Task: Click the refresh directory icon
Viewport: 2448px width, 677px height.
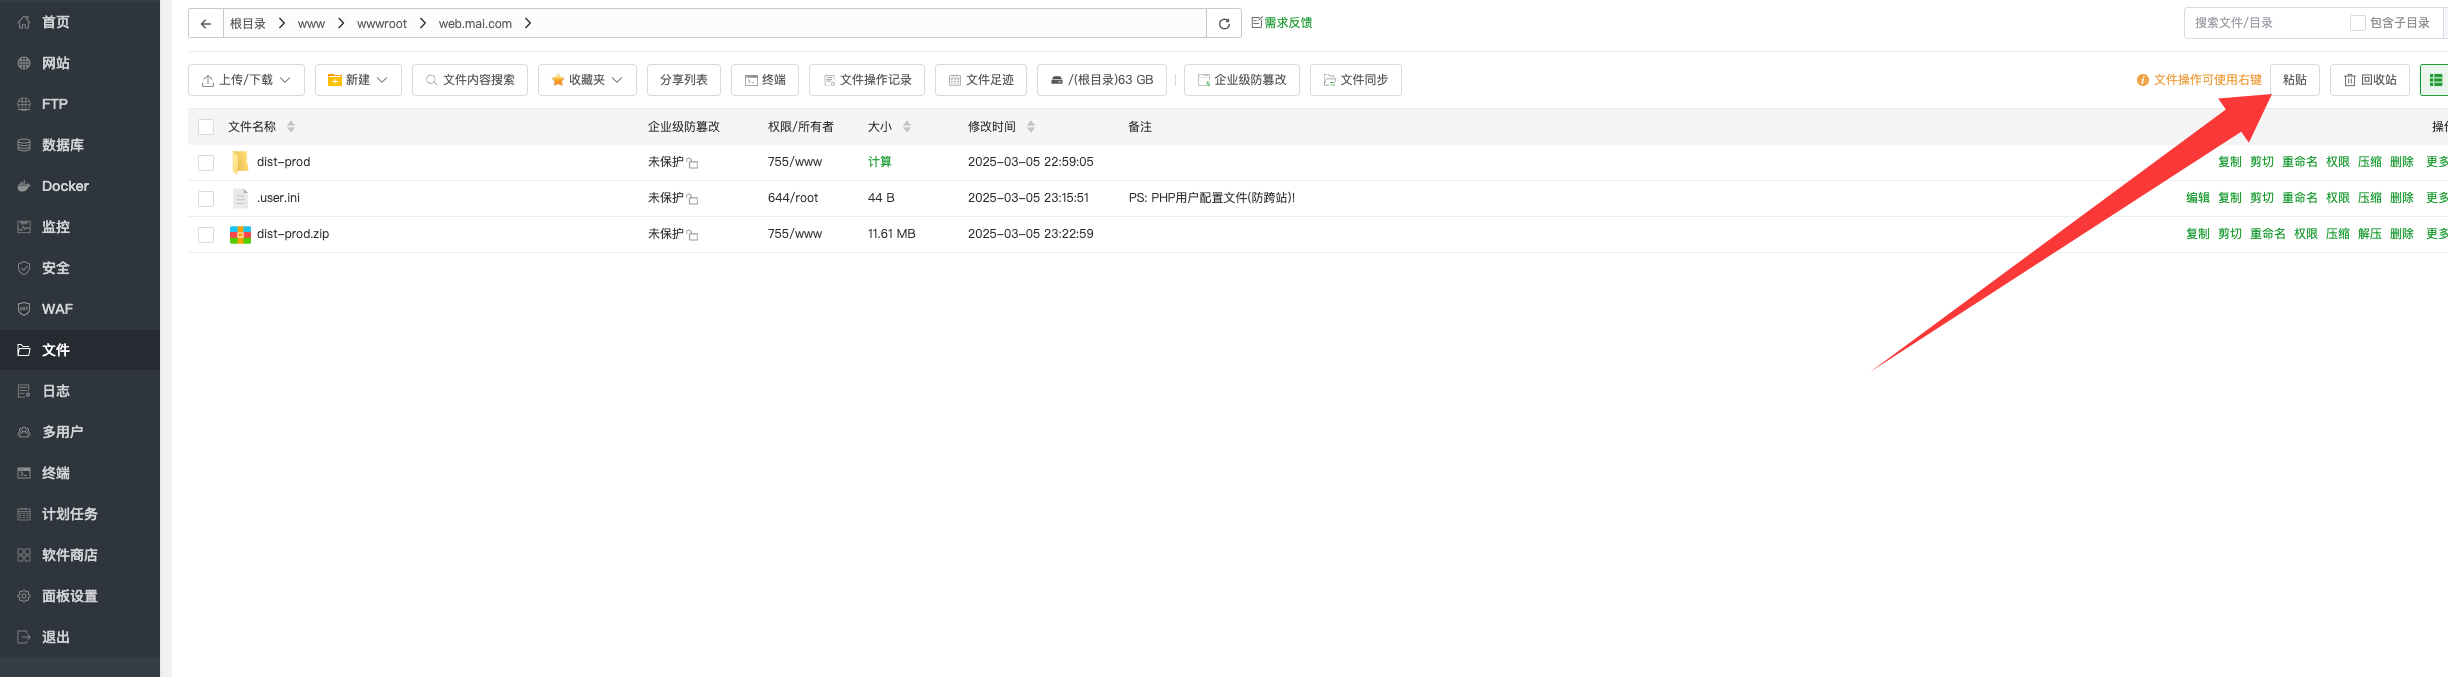Action: 1224,23
